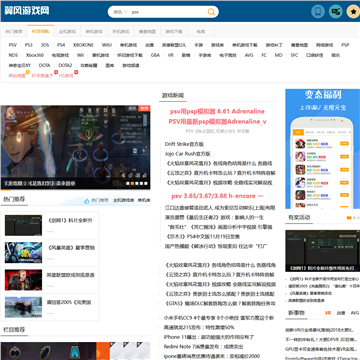This screenshot has height=360, width=360.
Task: Select the orange VR tab beside 新事物
Action: (x=328, y=313)
